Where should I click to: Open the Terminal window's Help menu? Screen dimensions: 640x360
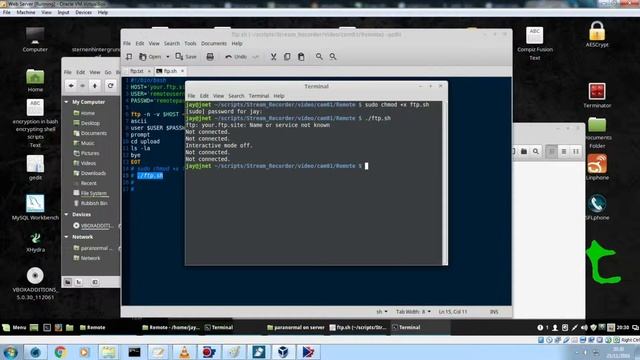coord(279,96)
